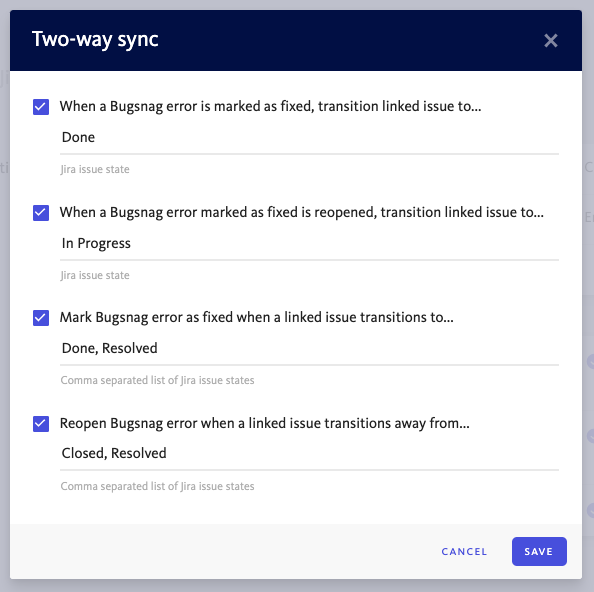Cancel the two-way sync changes
Screen dimensions: 594x592
464,551
